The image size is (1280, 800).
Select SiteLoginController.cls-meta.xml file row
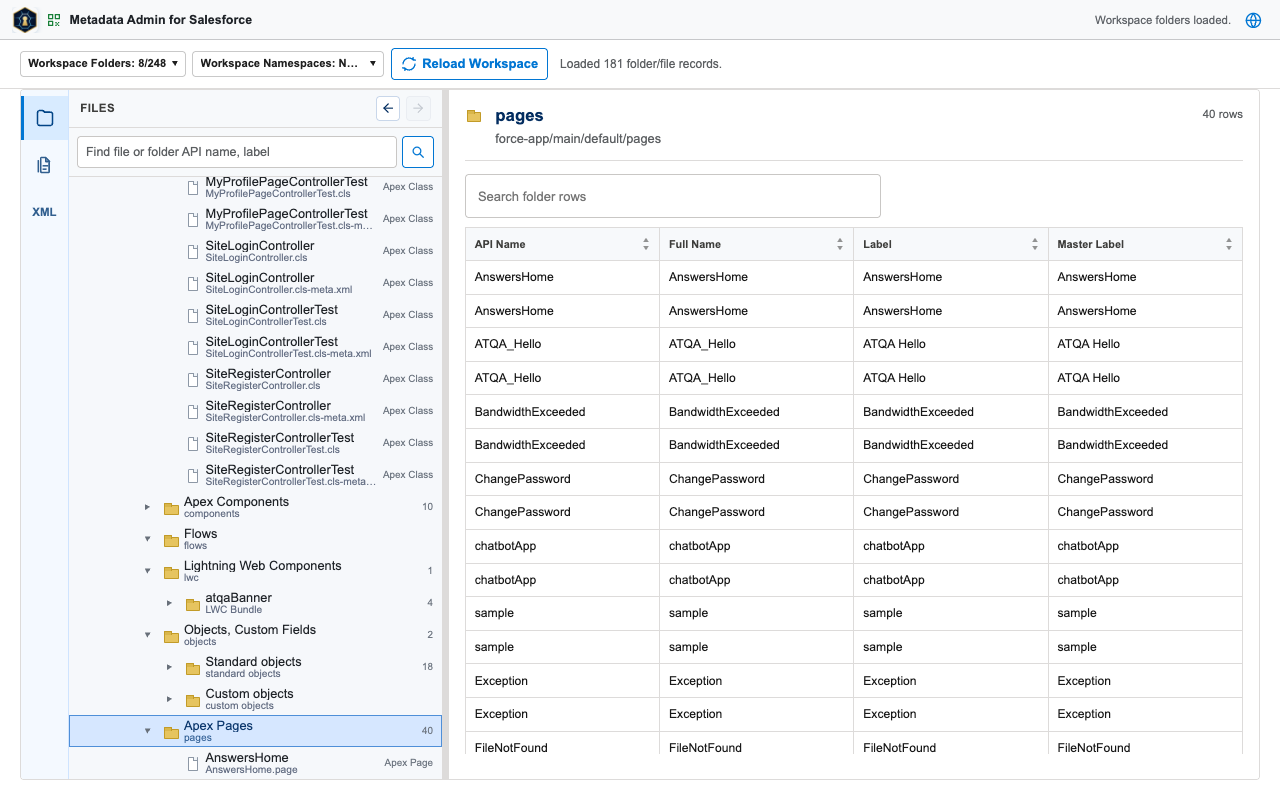(255, 283)
